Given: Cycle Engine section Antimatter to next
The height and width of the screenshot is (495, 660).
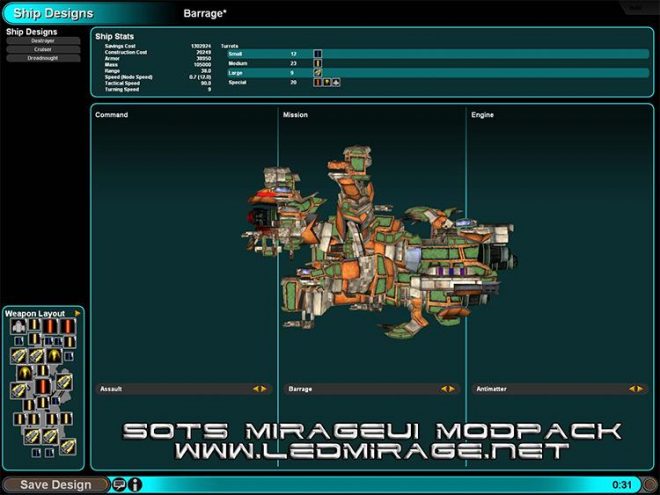Looking at the screenshot, I should point(640,389).
